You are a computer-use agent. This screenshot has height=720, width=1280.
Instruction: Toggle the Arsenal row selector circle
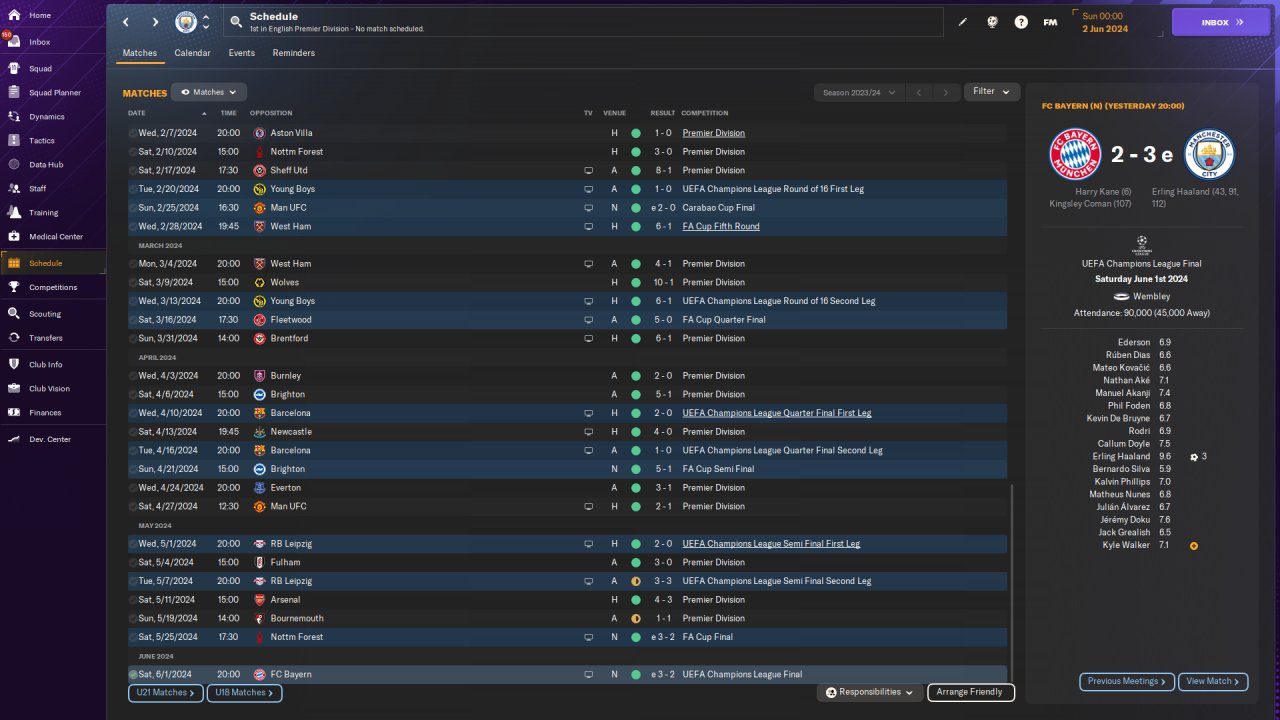pos(133,600)
